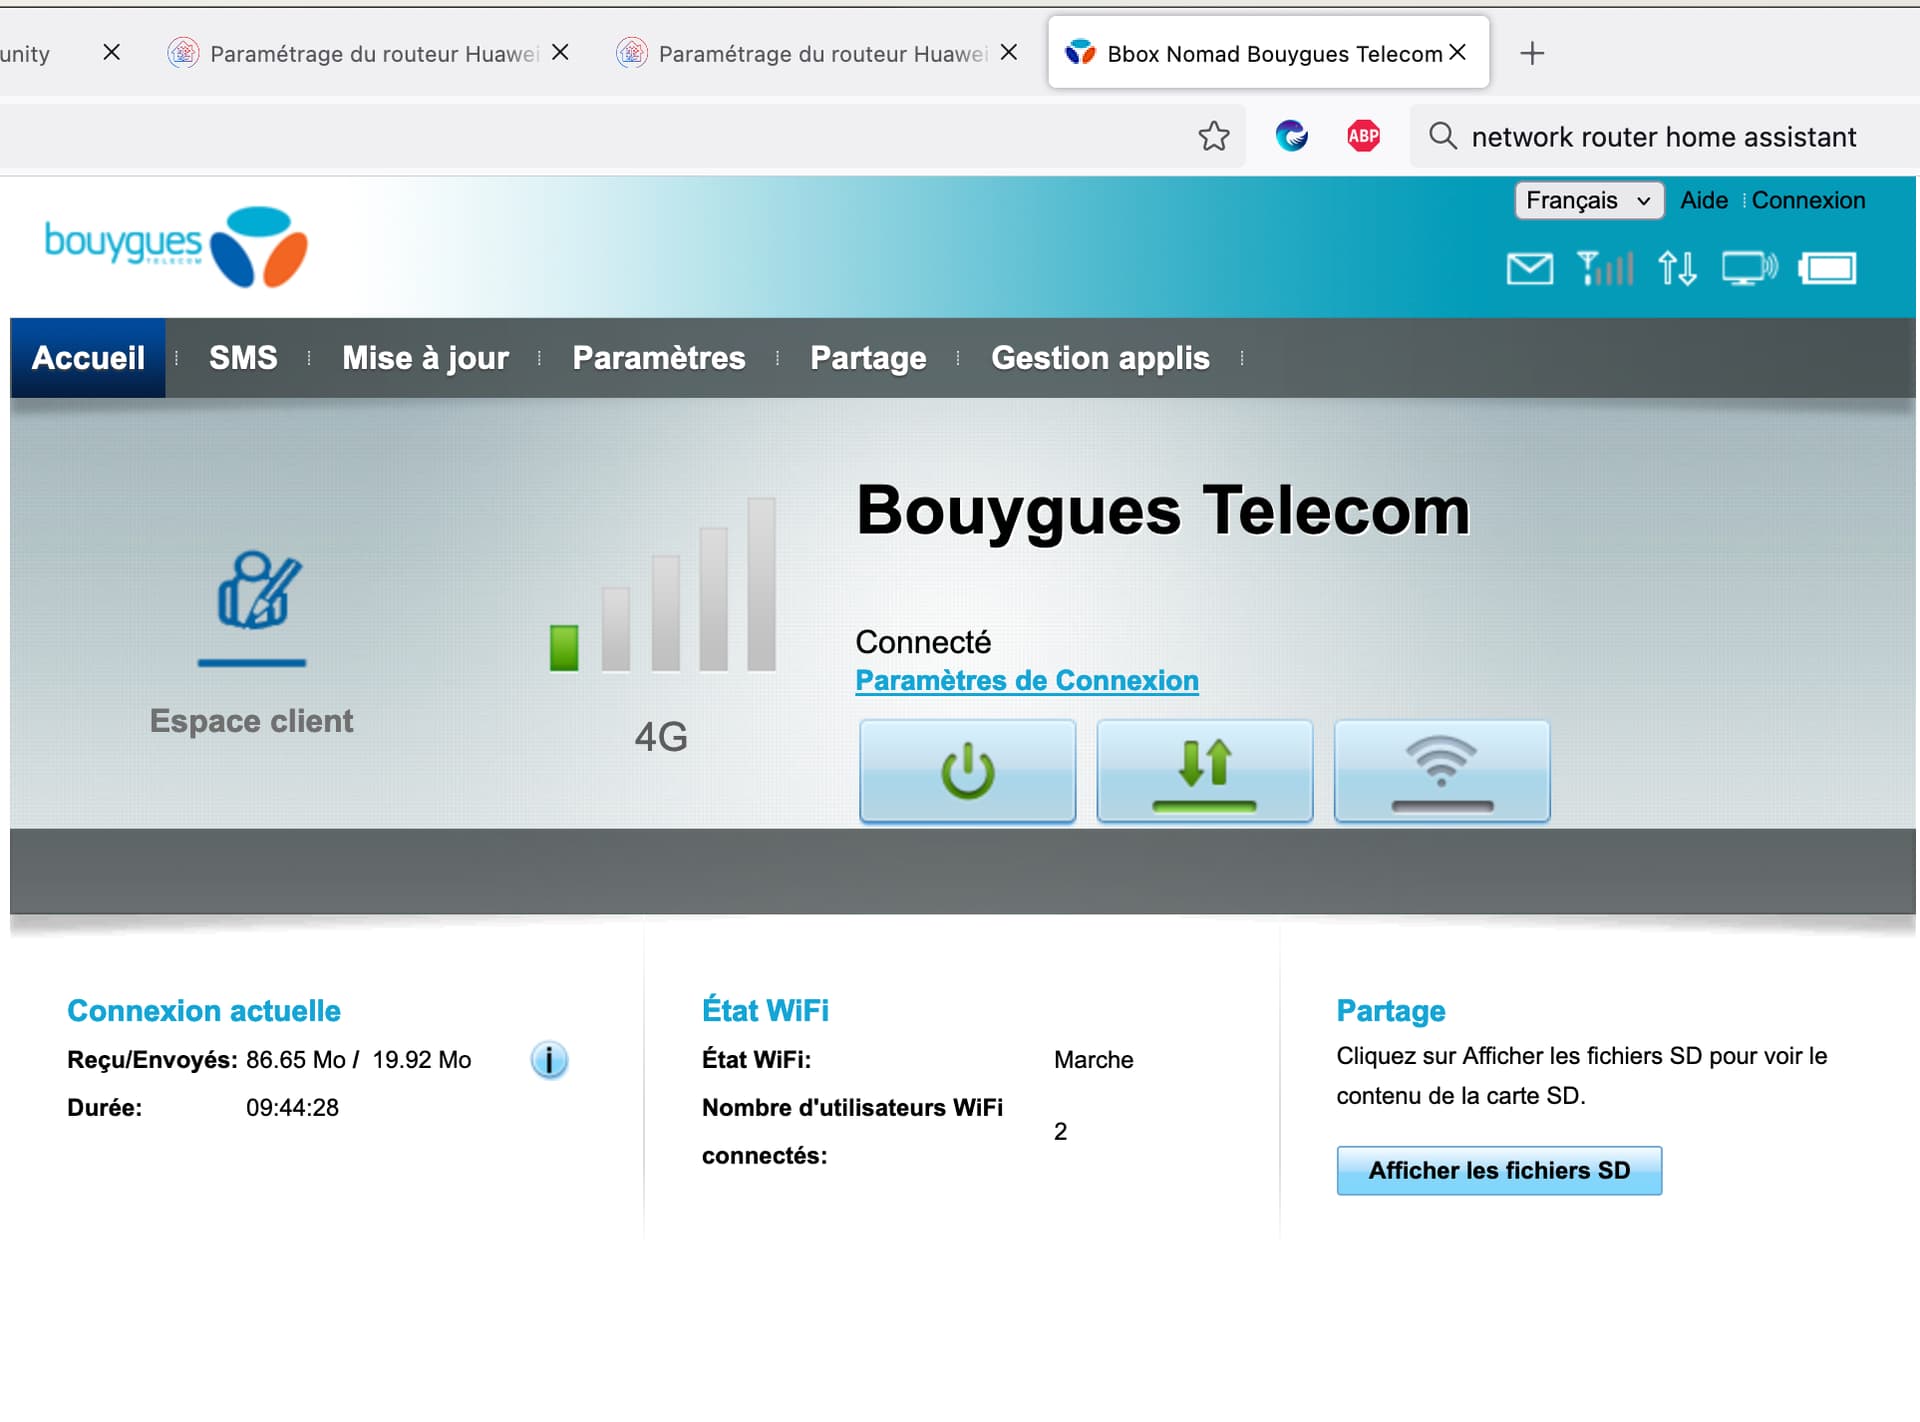This screenshot has height=1422, width=1920.
Task: Open the Adblock Plus extension icon
Action: [1363, 136]
